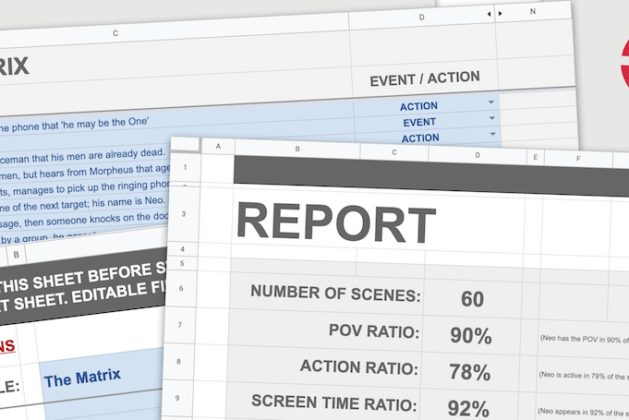Click the 78% value cell
The height and width of the screenshot is (420, 629).
pyautogui.click(x=469, y=372)
